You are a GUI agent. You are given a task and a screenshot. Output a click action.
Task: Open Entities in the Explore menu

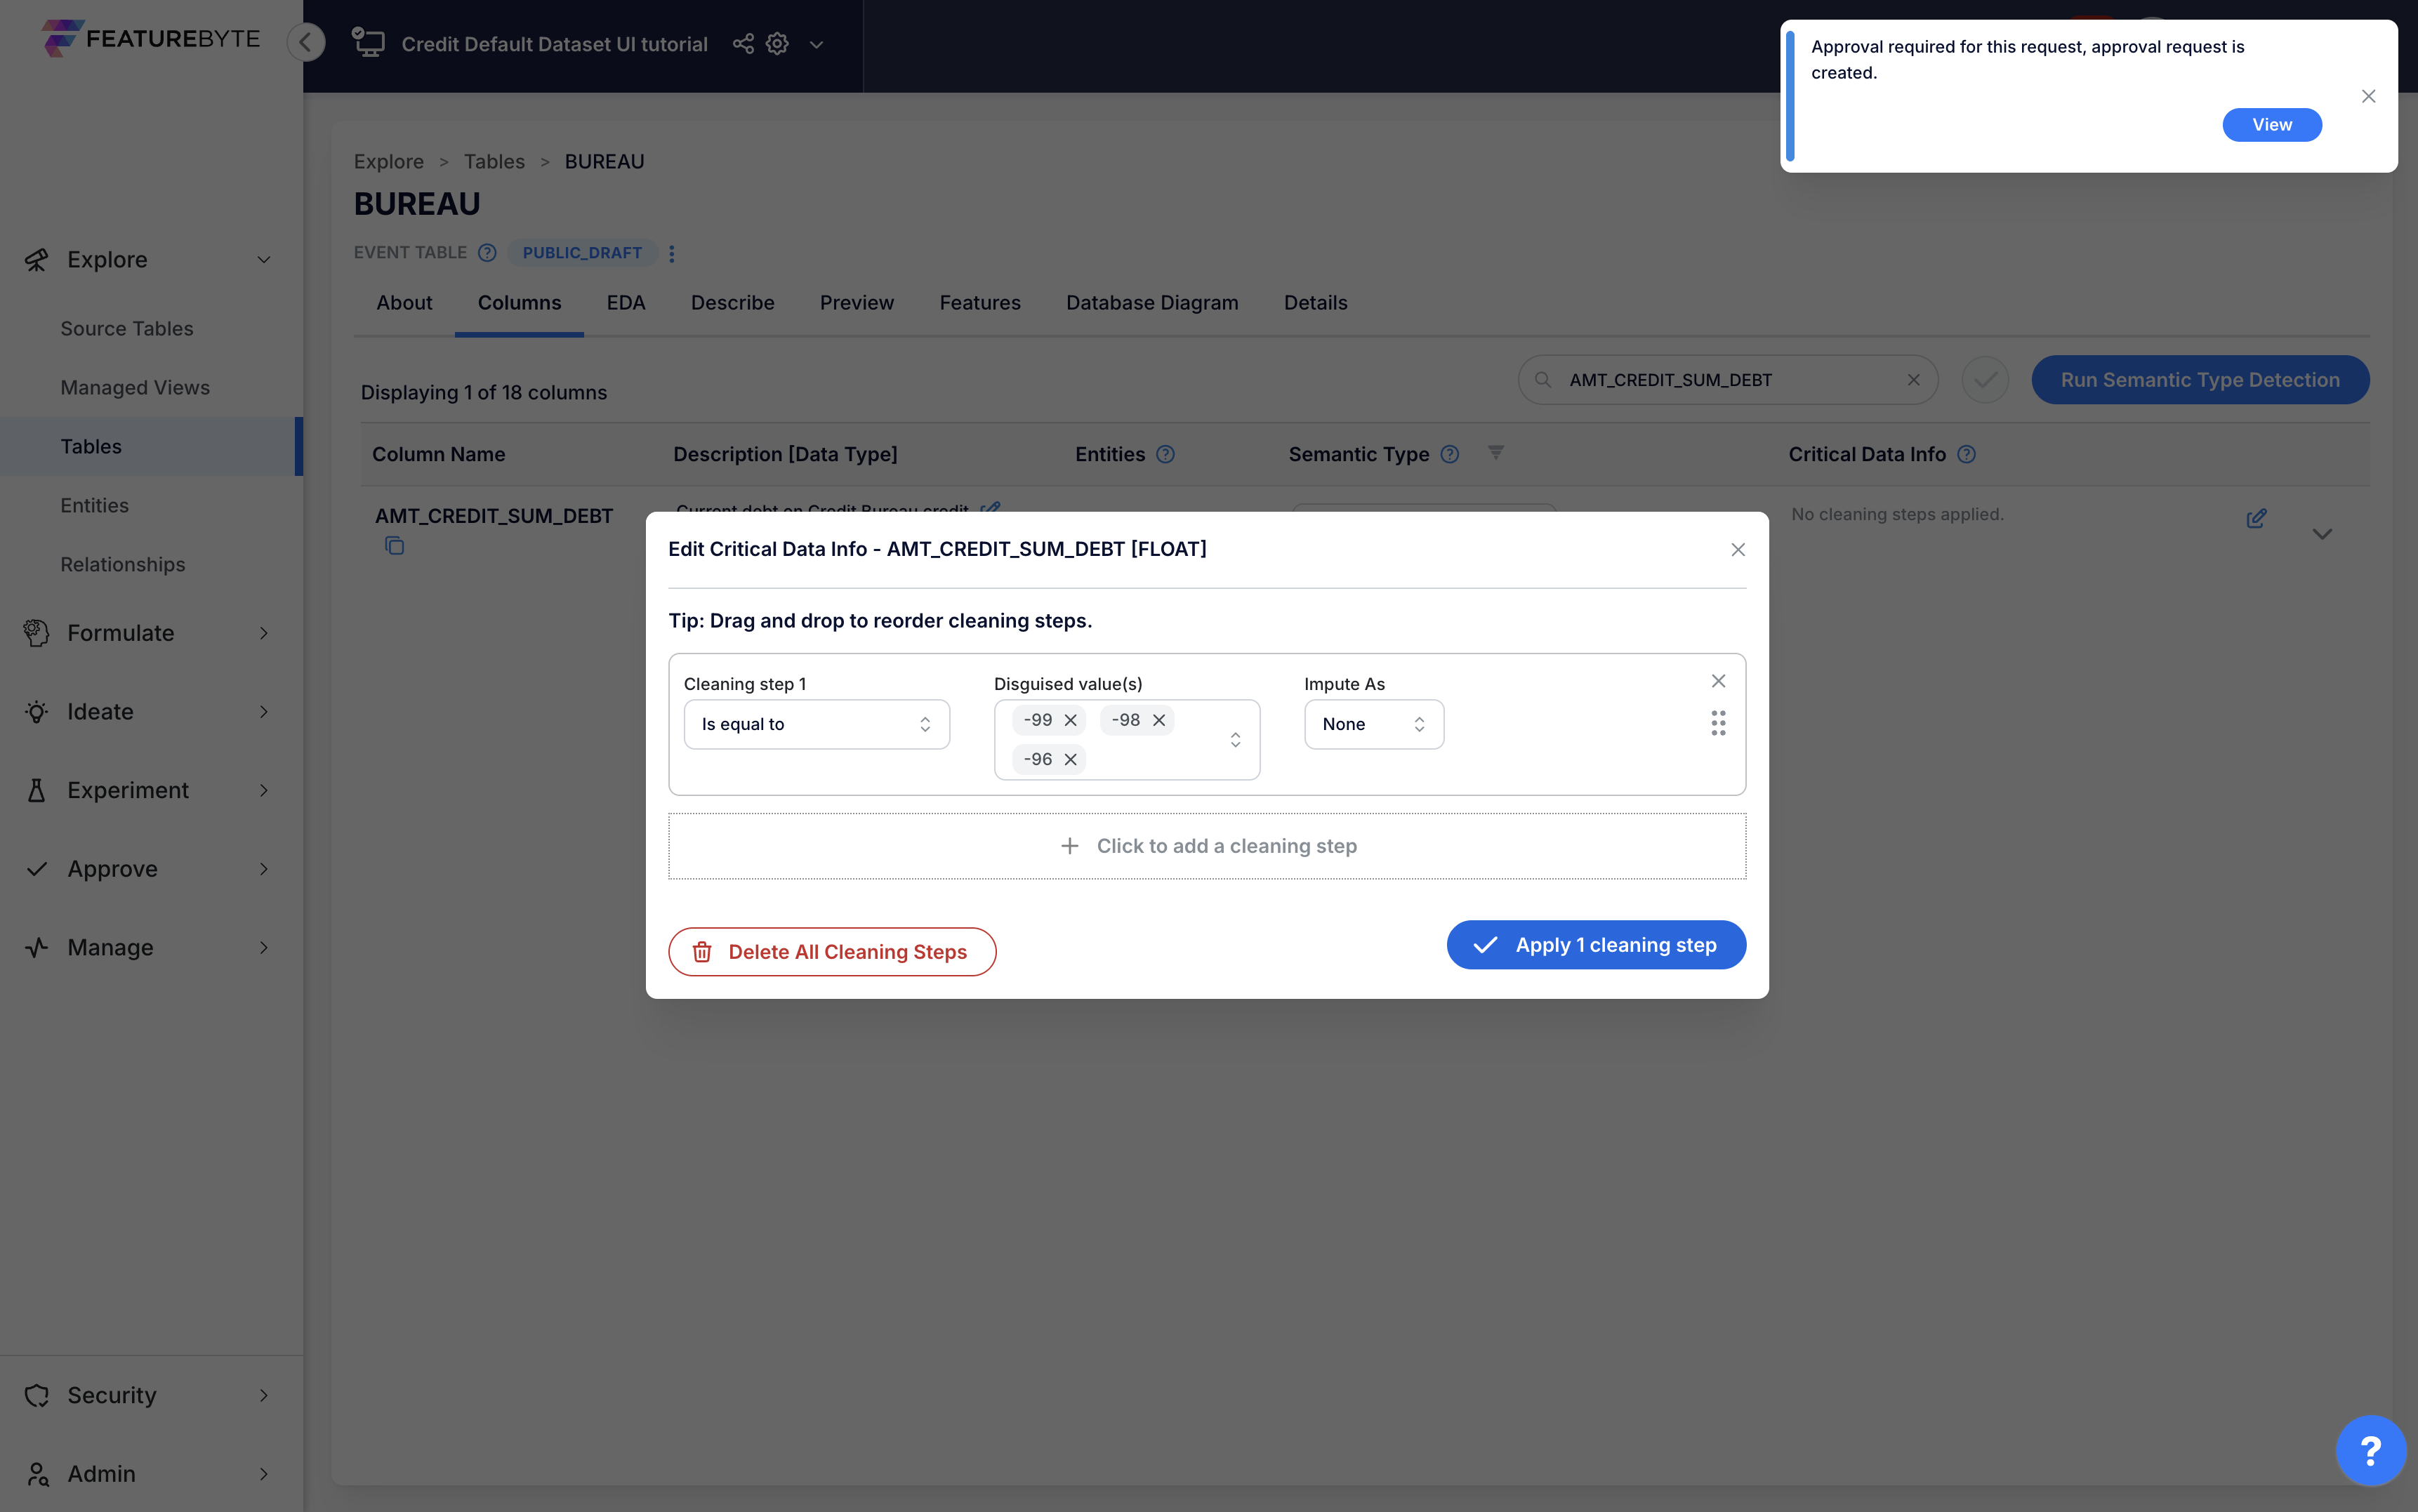pyautogui.click(x=94, y=506)
